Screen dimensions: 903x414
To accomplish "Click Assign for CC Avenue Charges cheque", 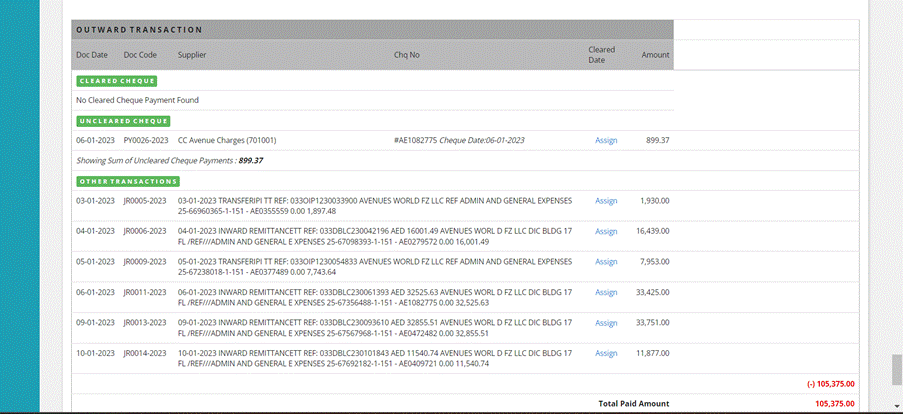I will 606,140.
